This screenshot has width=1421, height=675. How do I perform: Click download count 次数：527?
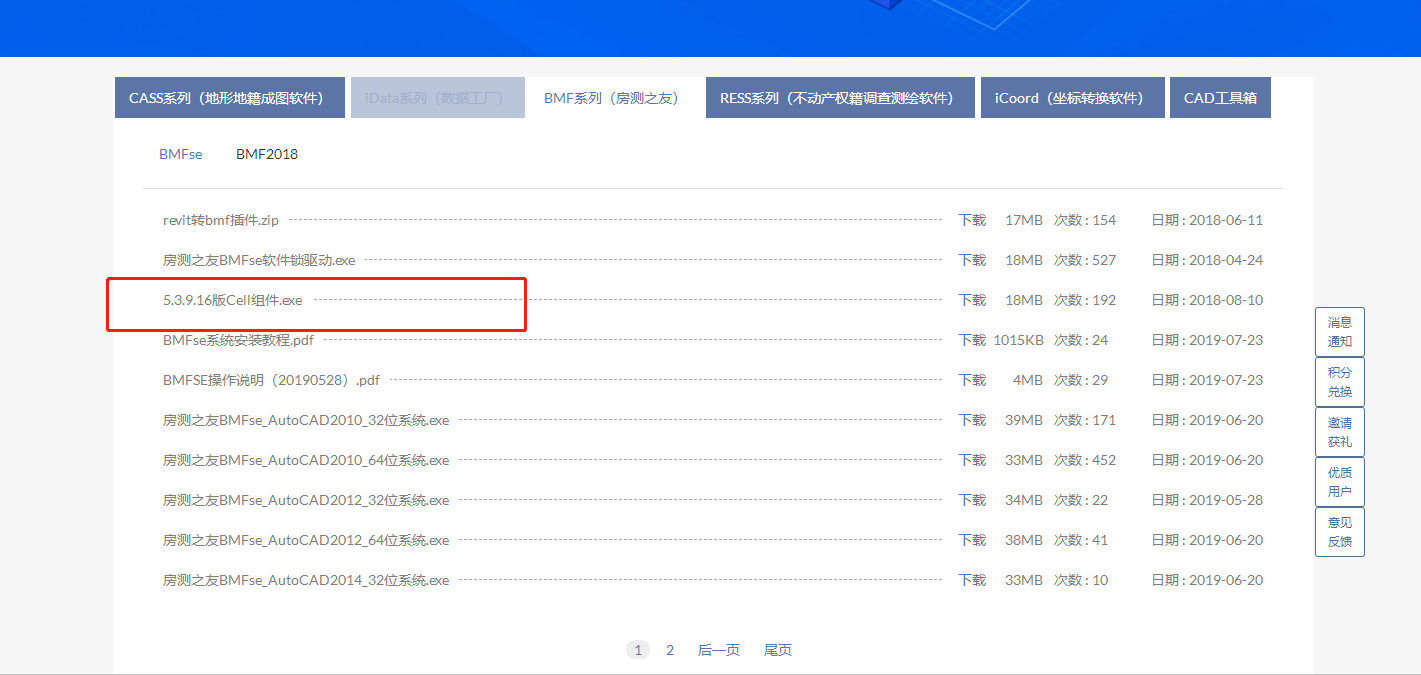click(1085, 260)
